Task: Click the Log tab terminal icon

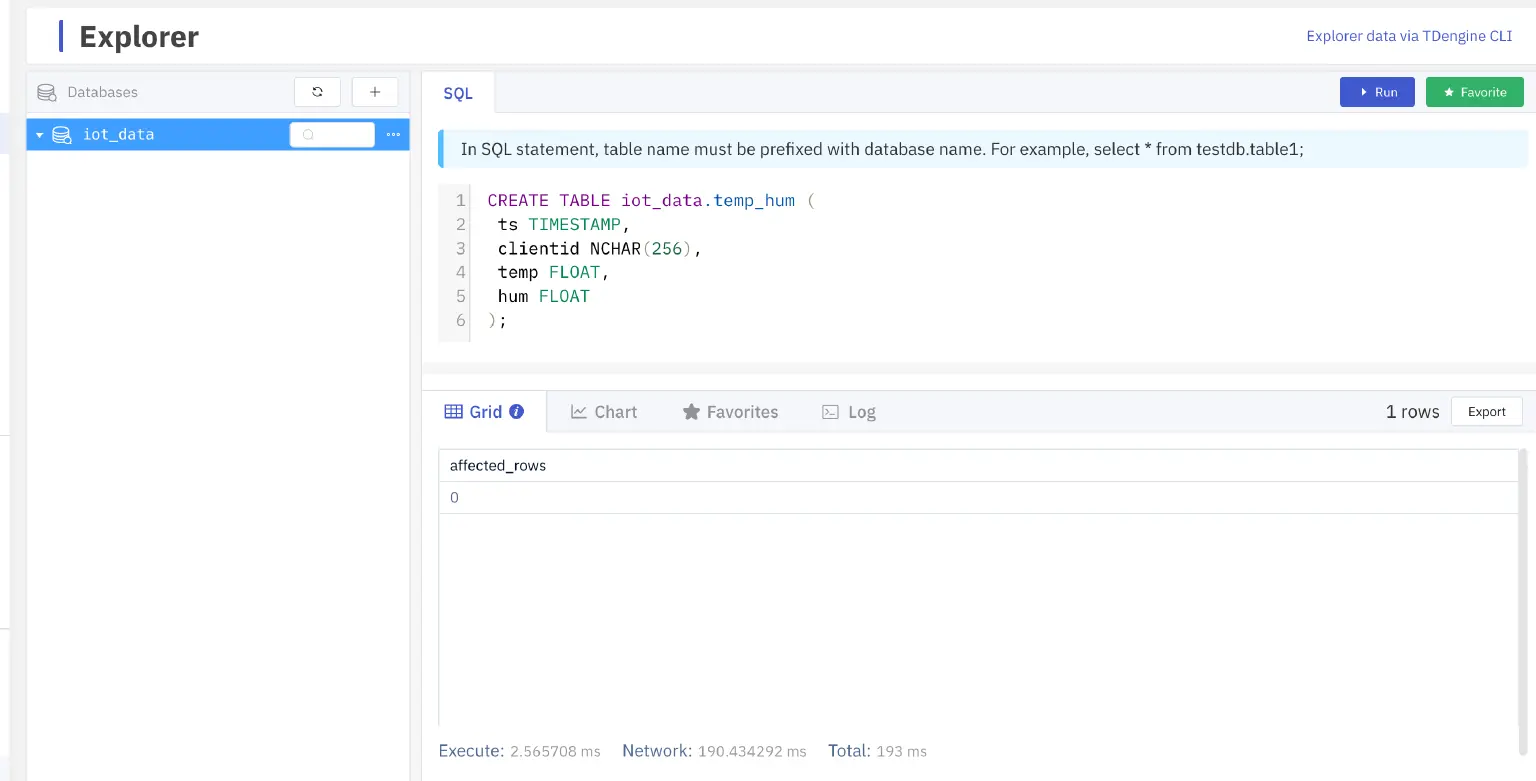Action: point(830,412)
